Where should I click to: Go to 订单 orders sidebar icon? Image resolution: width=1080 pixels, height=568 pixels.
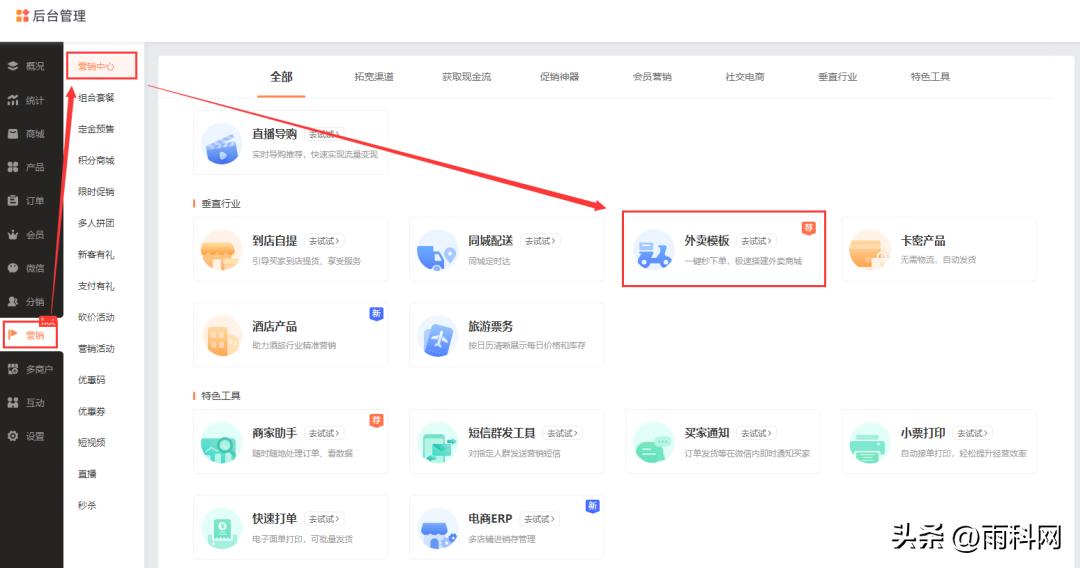click(x=13, y=200)
